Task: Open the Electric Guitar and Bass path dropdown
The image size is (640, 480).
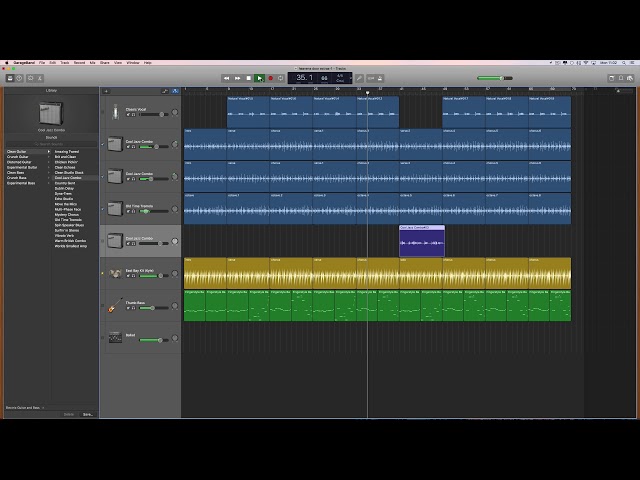Action: click(x=25, y=407)
